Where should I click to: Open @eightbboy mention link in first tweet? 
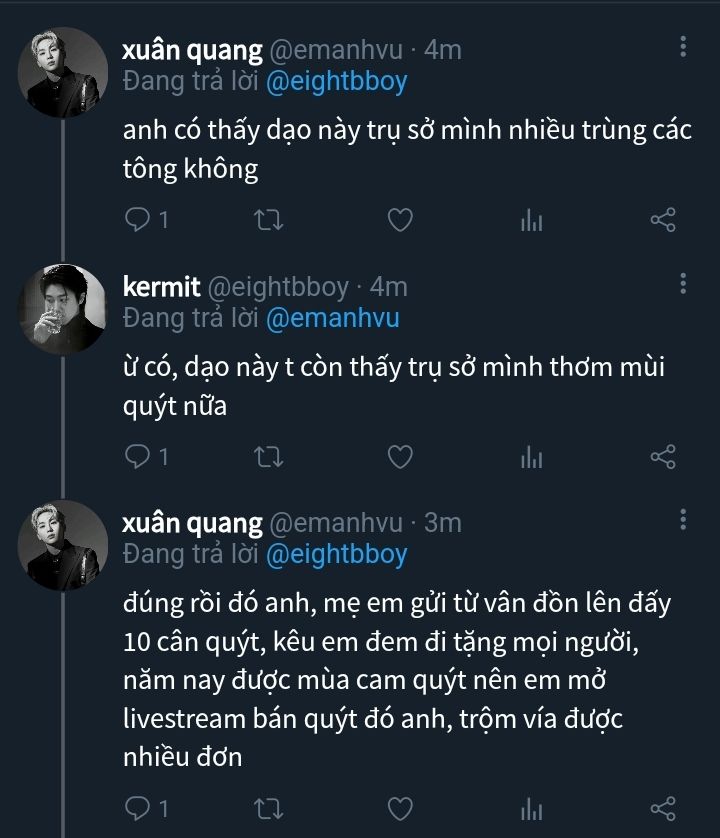coord(337,82)
